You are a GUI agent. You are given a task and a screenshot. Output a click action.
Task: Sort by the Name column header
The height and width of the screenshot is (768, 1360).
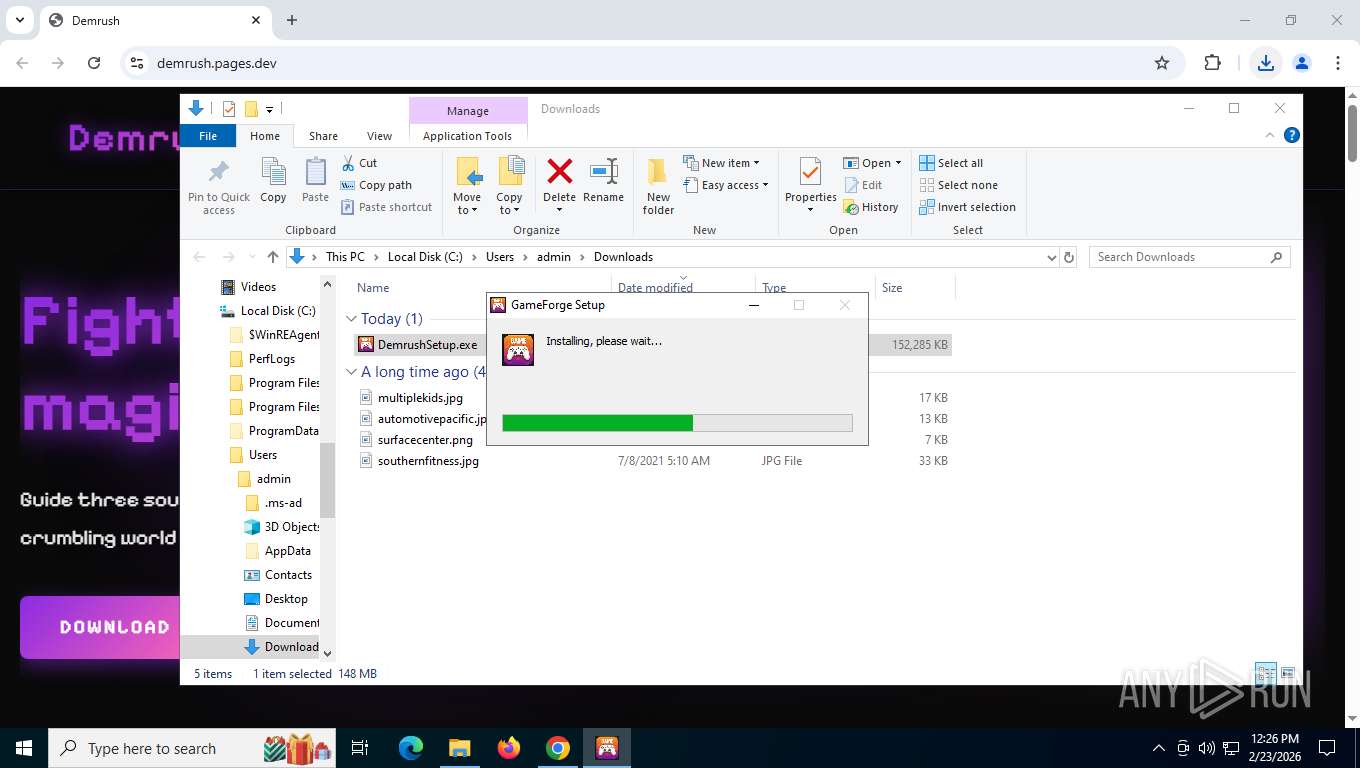[x=373, y=288]
